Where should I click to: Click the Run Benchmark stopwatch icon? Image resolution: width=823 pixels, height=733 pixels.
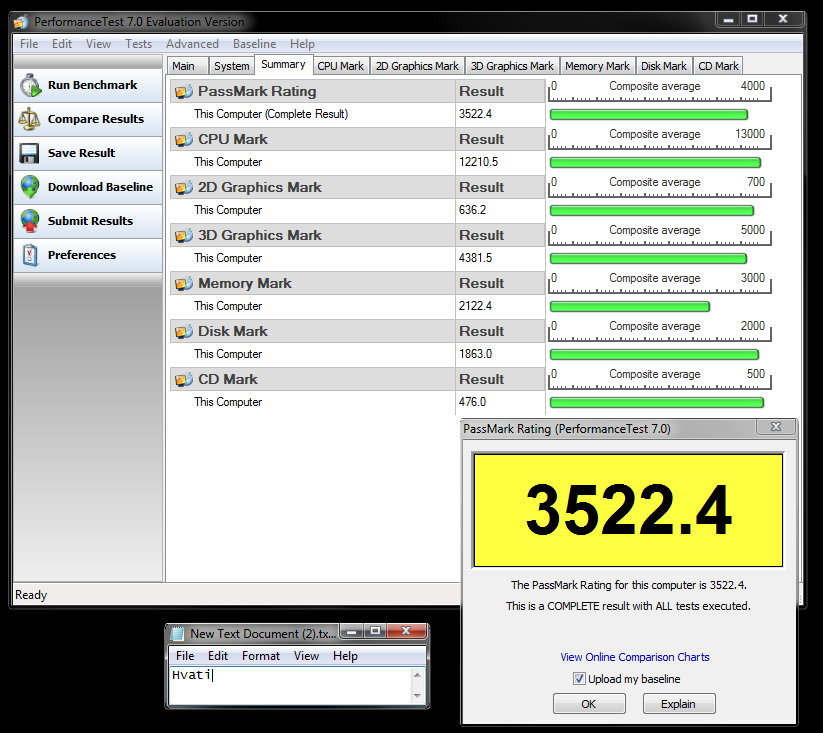30,86
